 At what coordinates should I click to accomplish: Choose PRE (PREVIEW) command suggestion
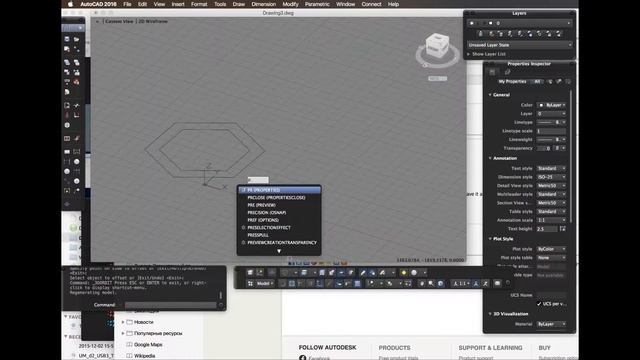pos(279,205)
